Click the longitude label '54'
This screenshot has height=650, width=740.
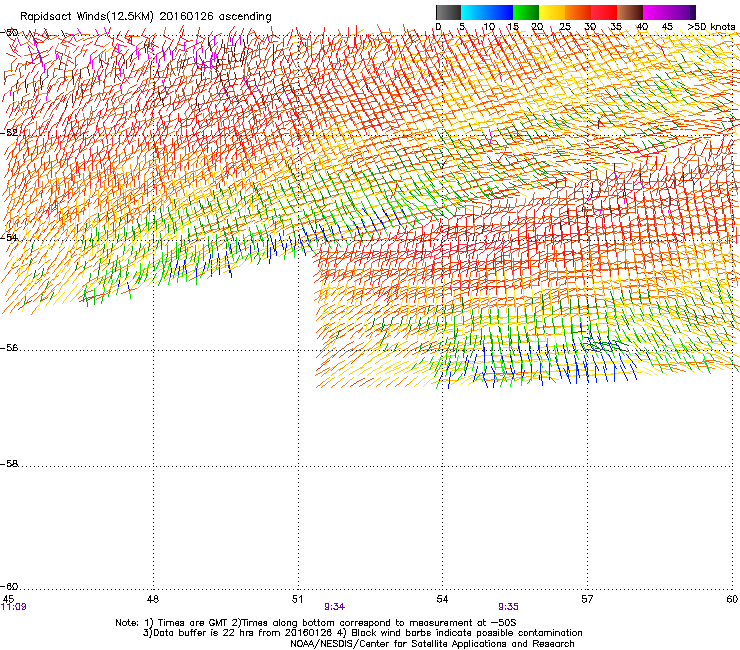pyautogui.click(x=442, y=599)
